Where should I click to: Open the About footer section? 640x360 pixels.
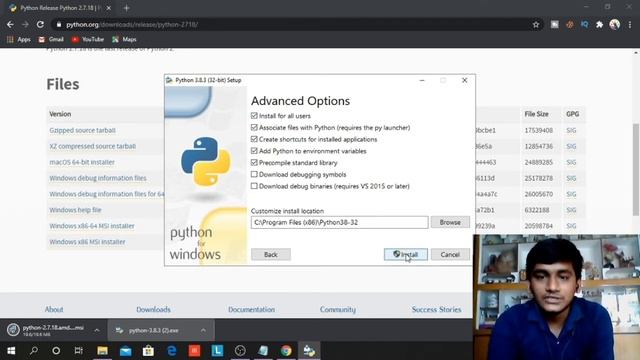tap(54, 309)
